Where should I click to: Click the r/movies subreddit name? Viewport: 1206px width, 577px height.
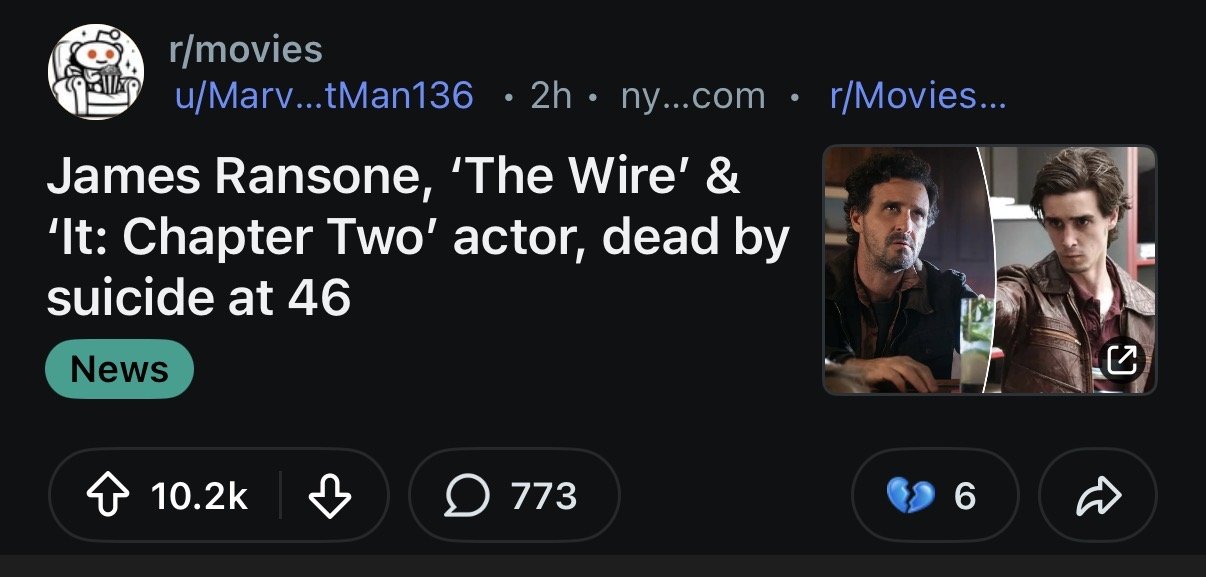(x=245, y=48)
